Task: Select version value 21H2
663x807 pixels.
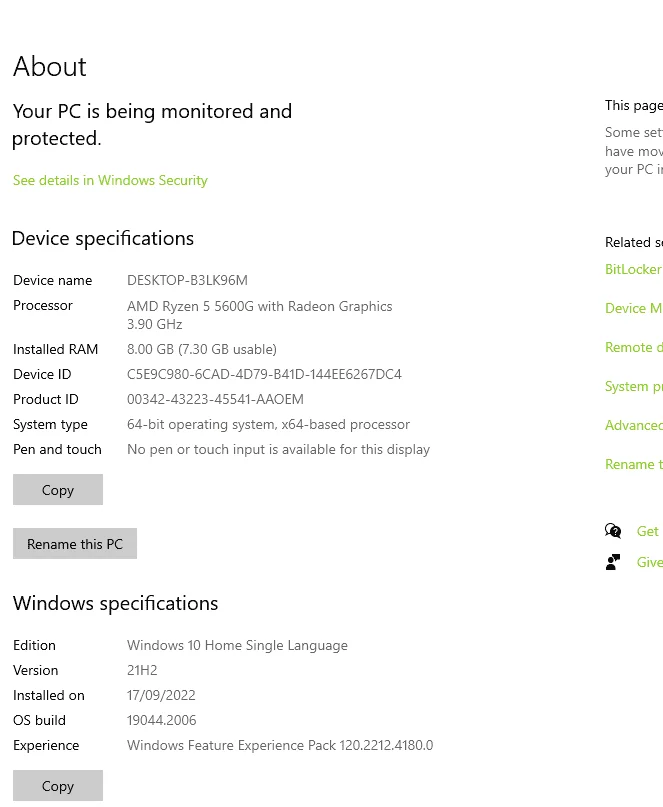Action: (142, 670)
